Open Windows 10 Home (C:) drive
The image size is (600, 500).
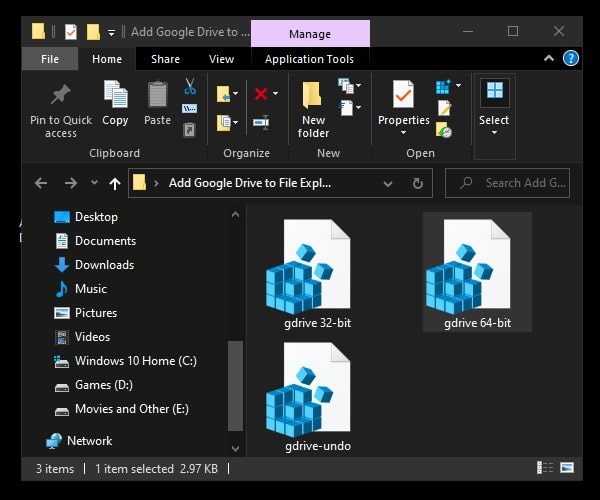tap(125, 361)
